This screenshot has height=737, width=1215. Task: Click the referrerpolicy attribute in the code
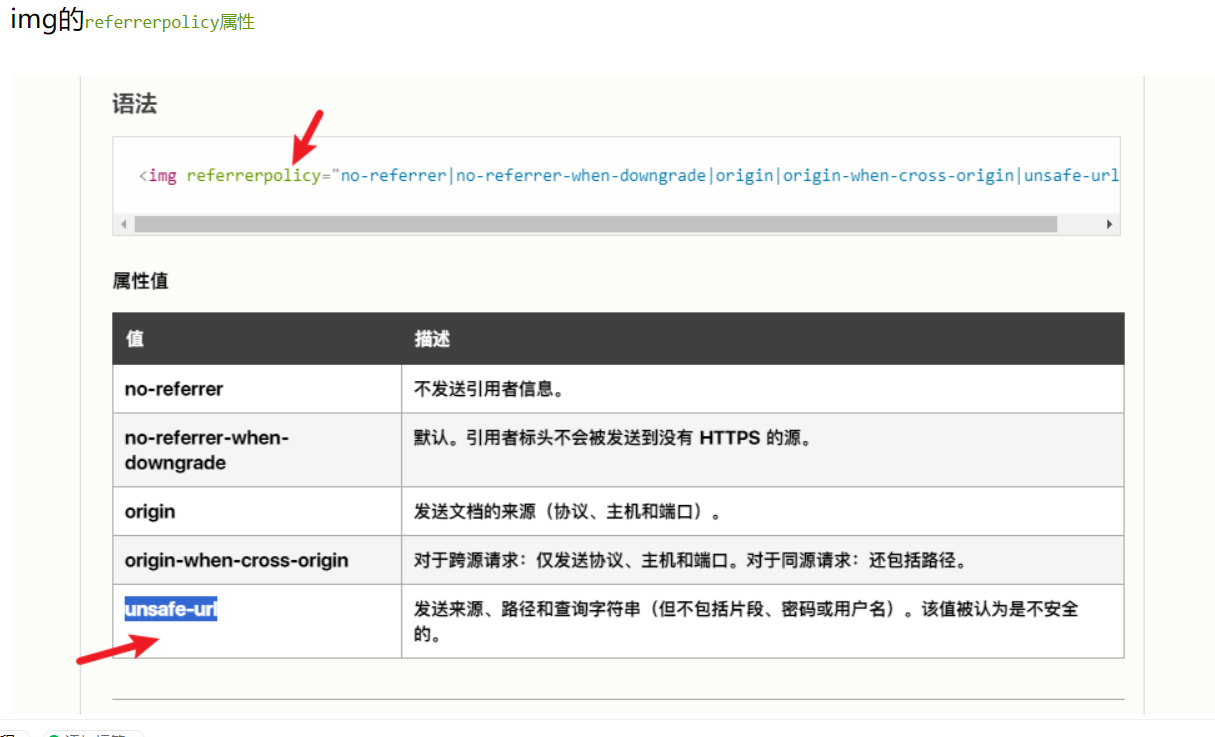pos(252,176)
